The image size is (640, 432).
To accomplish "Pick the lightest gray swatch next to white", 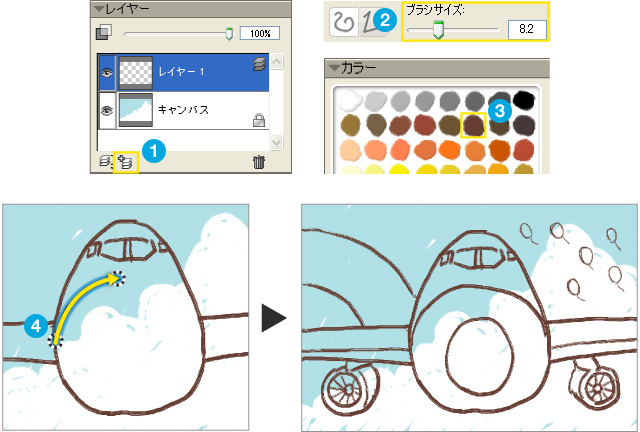I will pos(376,100).
